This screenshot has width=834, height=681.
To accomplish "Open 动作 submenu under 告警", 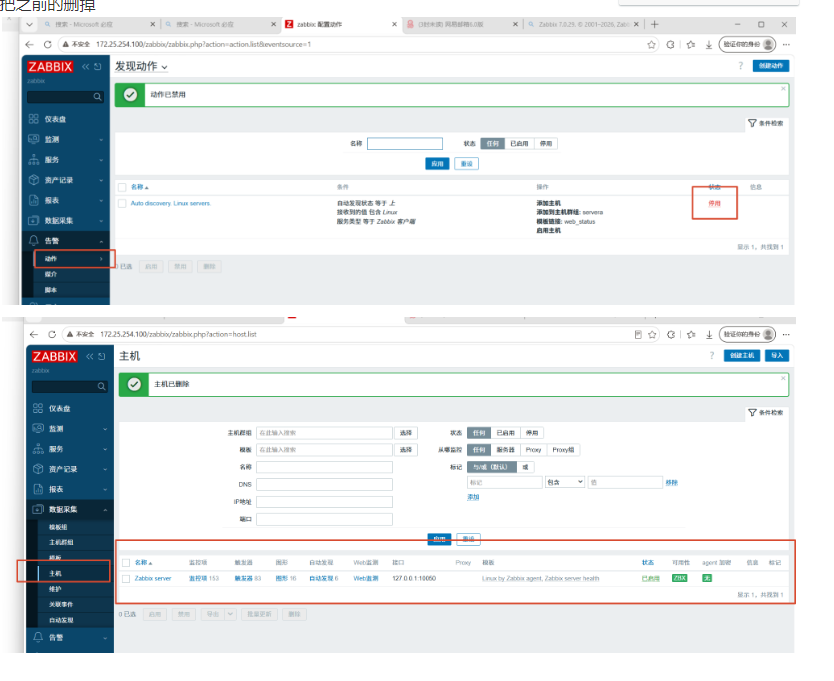I will coord(72,259).
